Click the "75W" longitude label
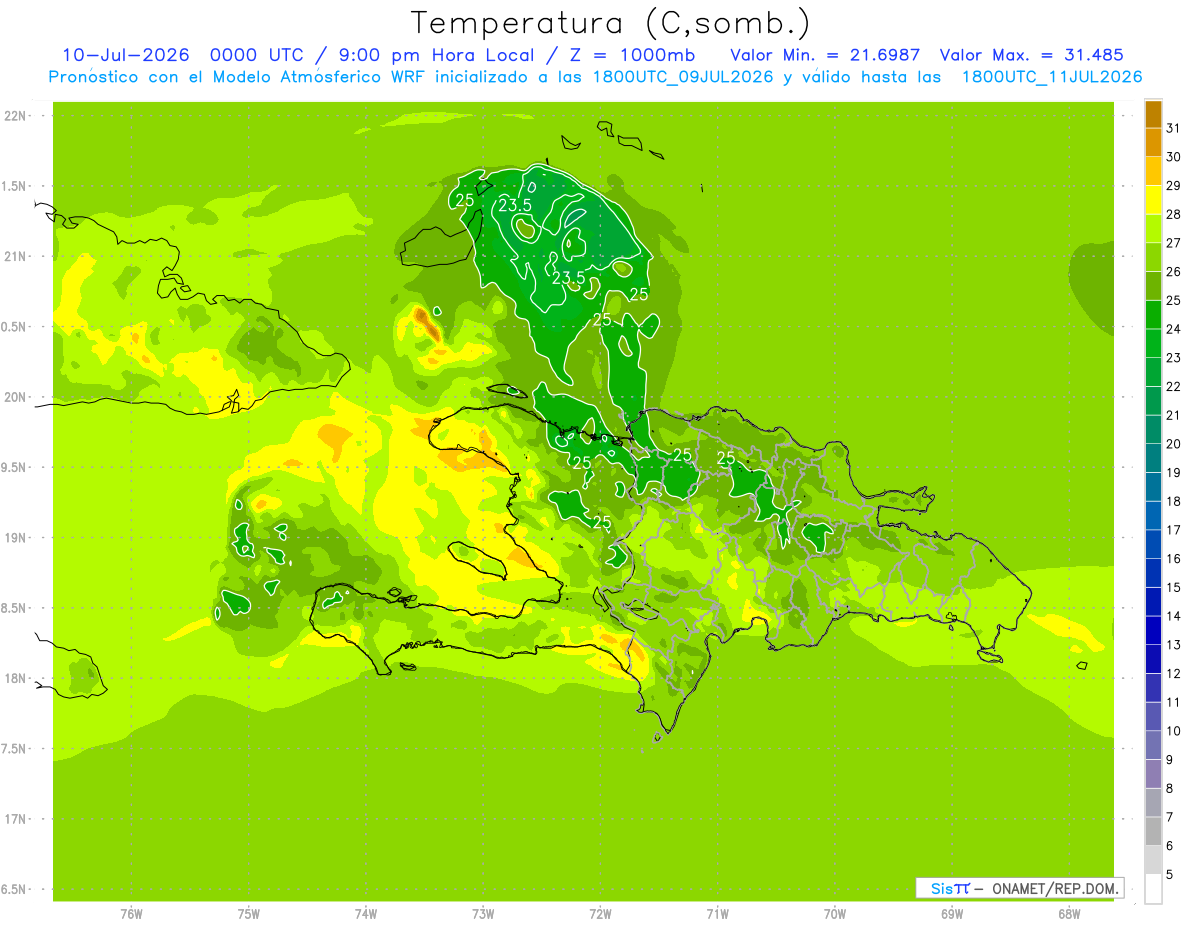 (x=248, y=914)
